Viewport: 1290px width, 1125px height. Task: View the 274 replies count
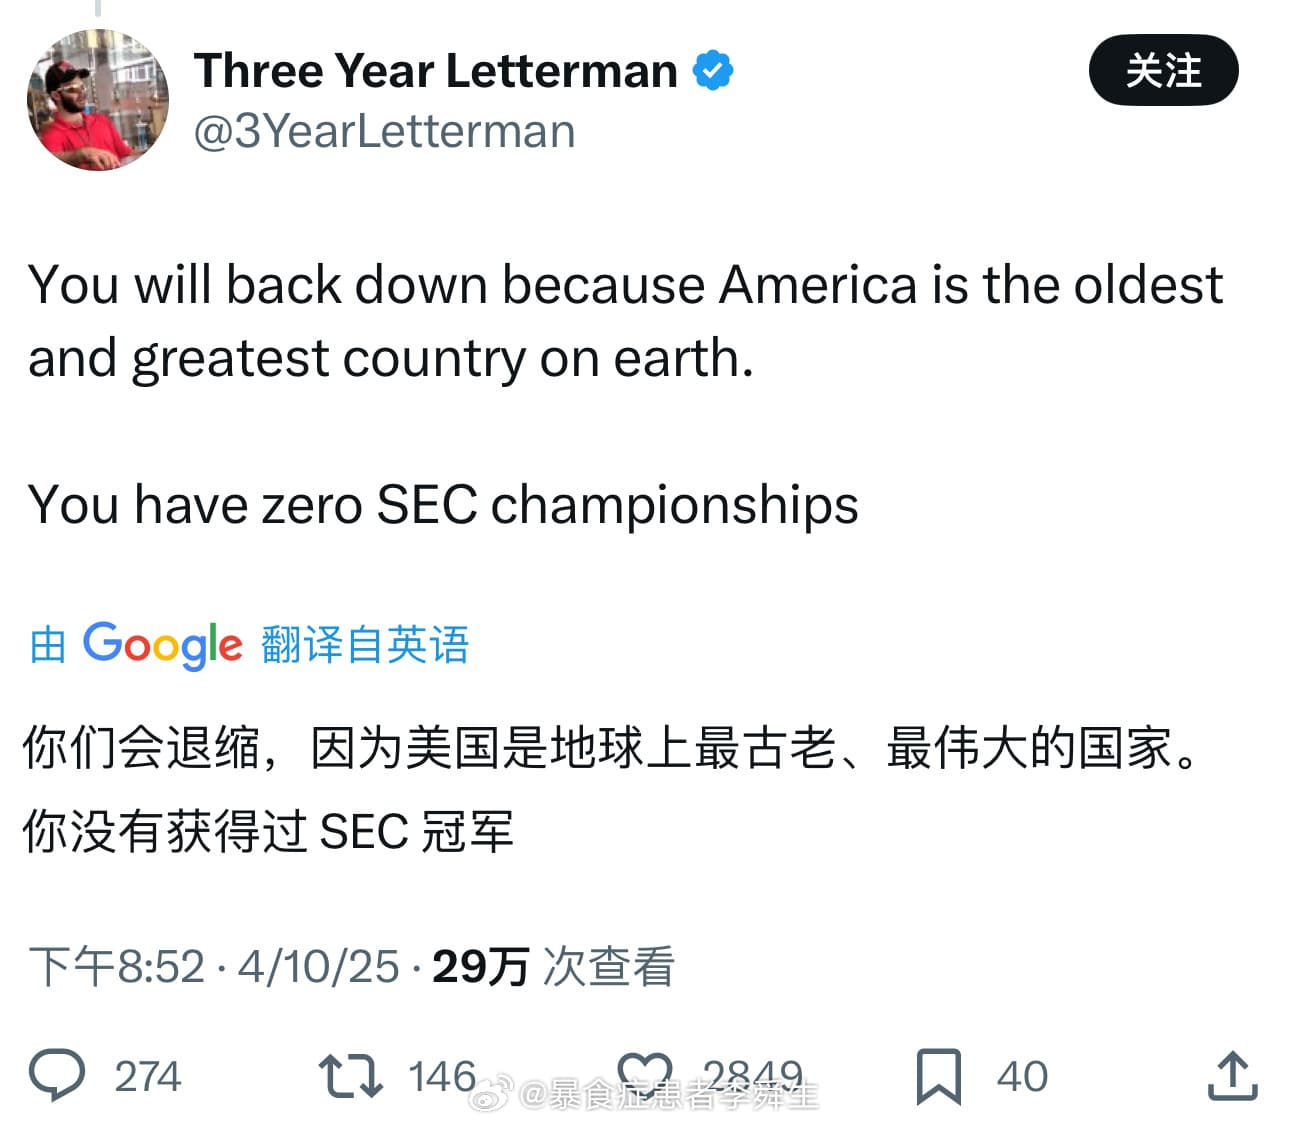pos(147,1077)
